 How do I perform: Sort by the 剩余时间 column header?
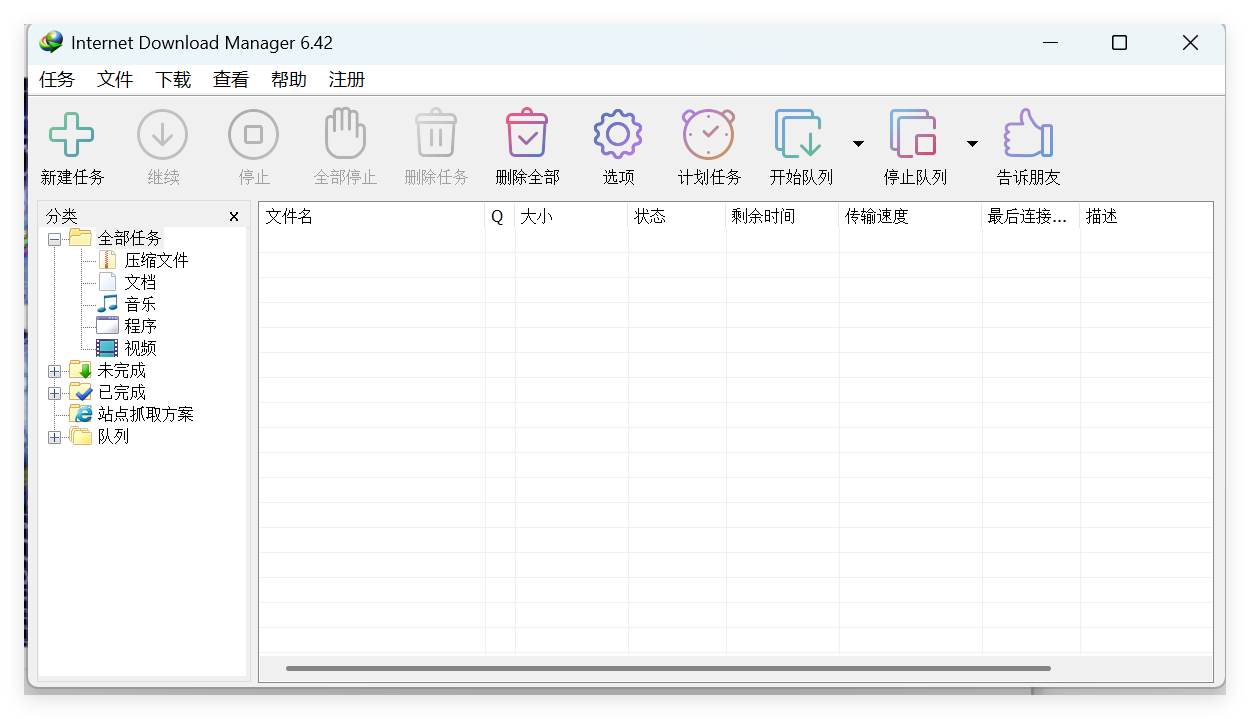point(783,216)
